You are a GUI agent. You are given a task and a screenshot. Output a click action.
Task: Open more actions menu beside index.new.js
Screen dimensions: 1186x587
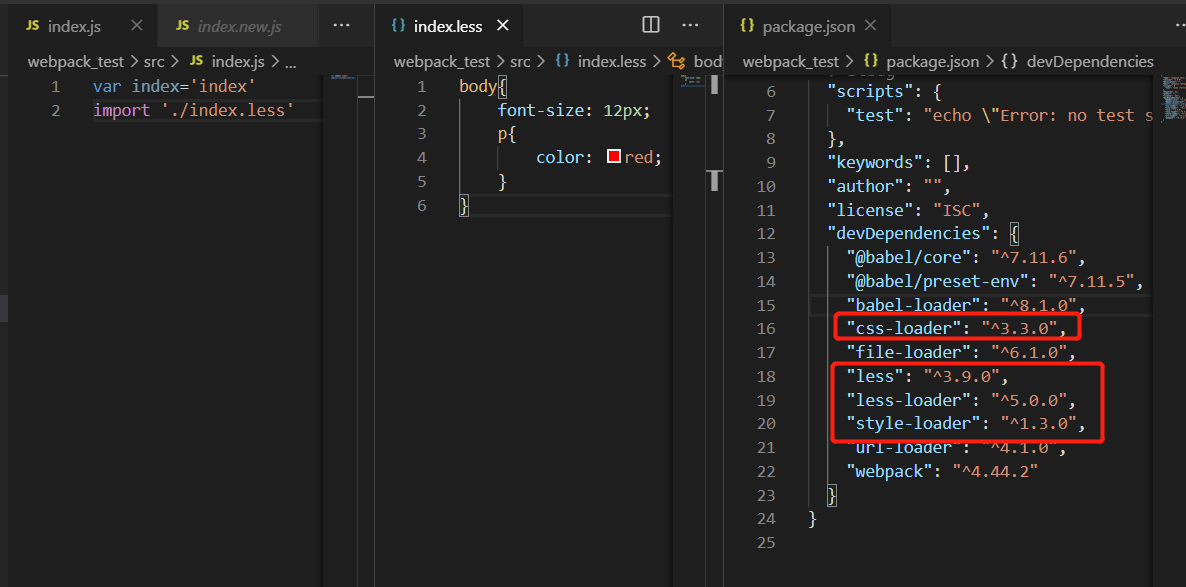(x=342, y=26)
